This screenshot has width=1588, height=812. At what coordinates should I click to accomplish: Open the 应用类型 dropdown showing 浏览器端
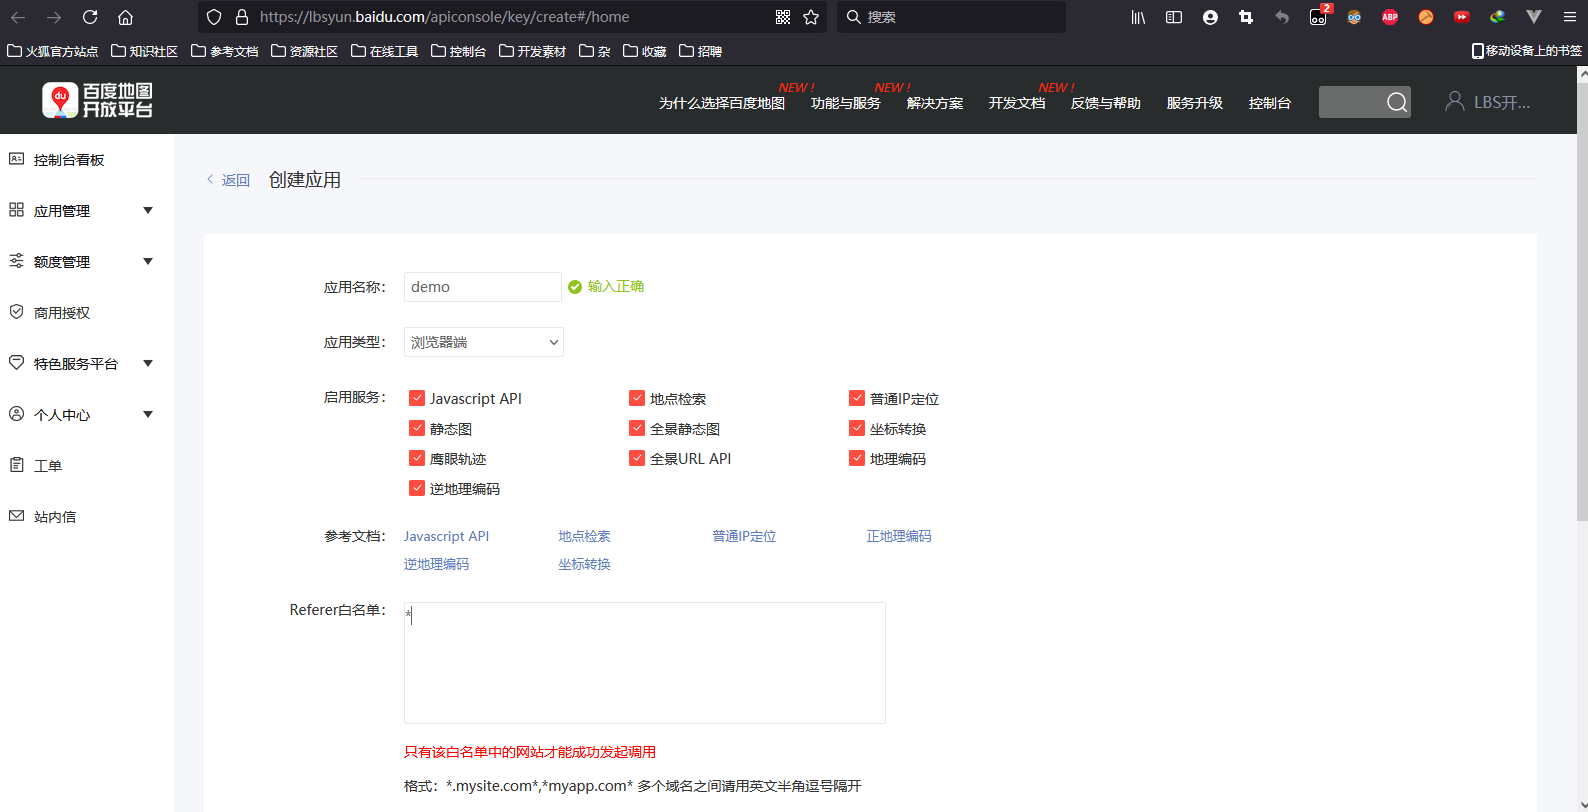point(484,342)
